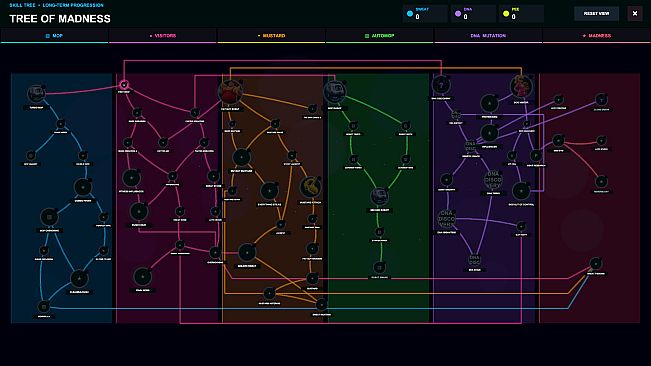Select the Madness node with red connectors on left
This screenshot has width=651, height=366.
(x=558, y=141)
